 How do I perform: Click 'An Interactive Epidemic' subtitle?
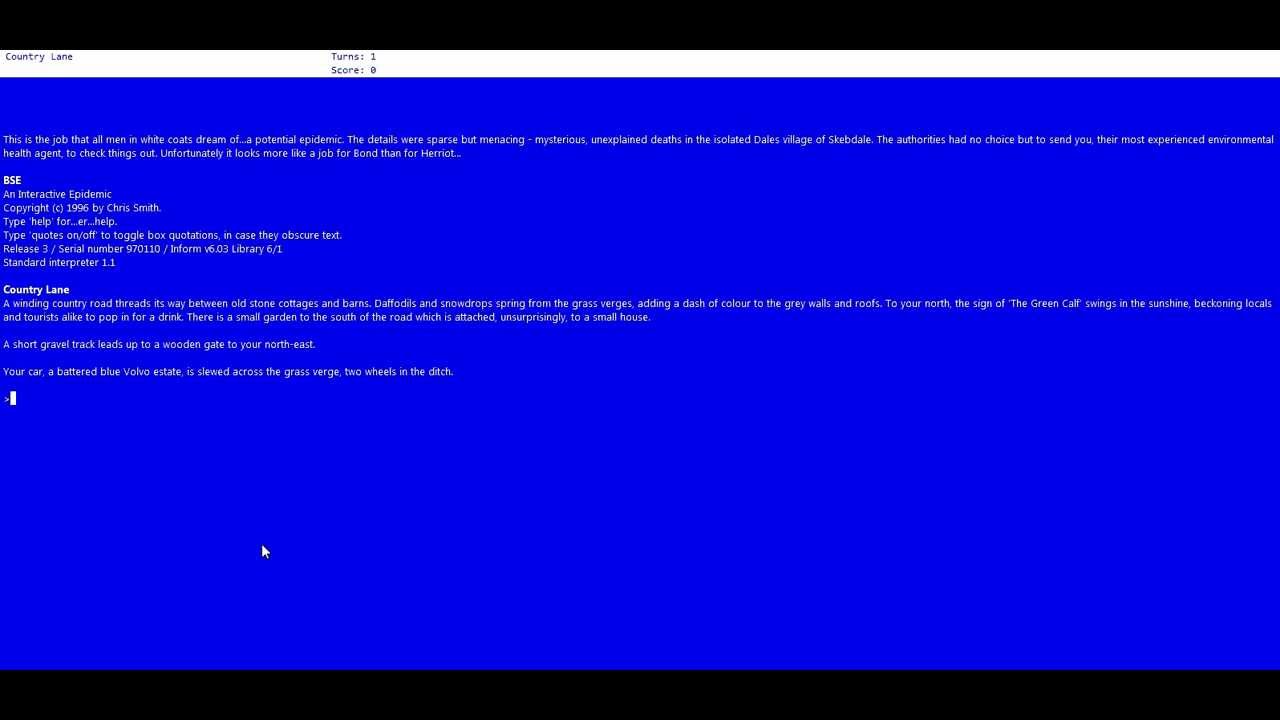[x=57, y=194]
